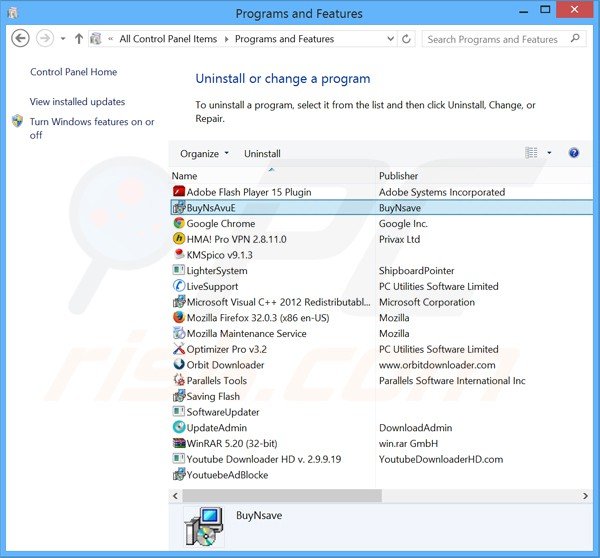The height and width of the screenshot is (558, 600).
Task: Select the UpdateAdmin entry
Action: pos(216,428)
